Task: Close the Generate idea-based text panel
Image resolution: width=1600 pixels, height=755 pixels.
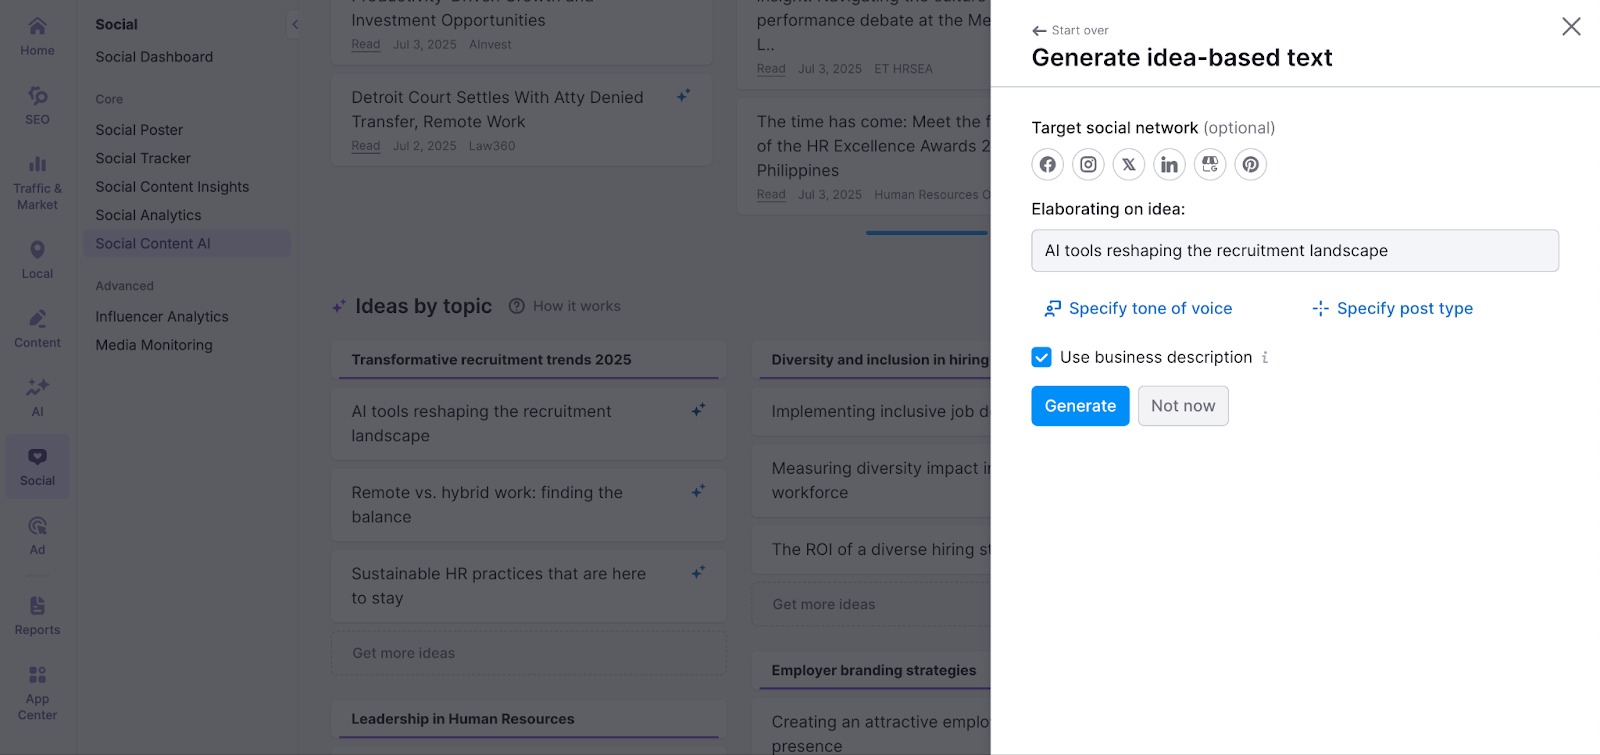Action: pos(1571,27)
